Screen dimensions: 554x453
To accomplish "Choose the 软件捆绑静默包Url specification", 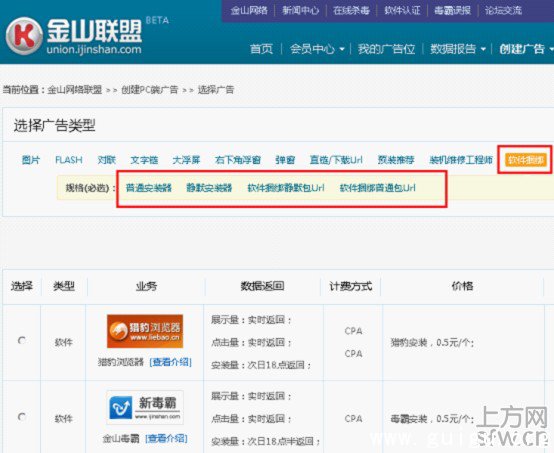I will coord(286,188).
